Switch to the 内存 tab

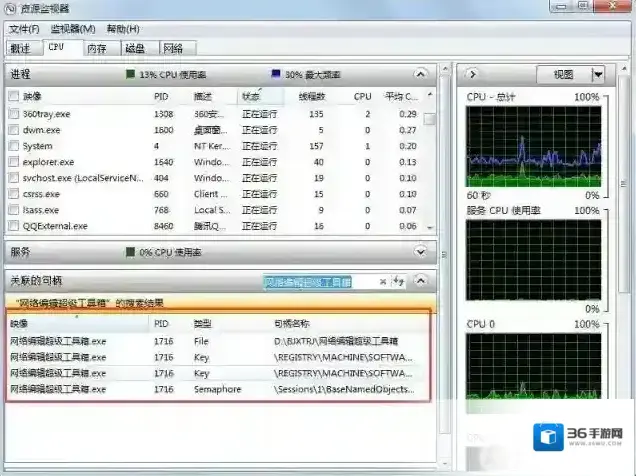101,48
